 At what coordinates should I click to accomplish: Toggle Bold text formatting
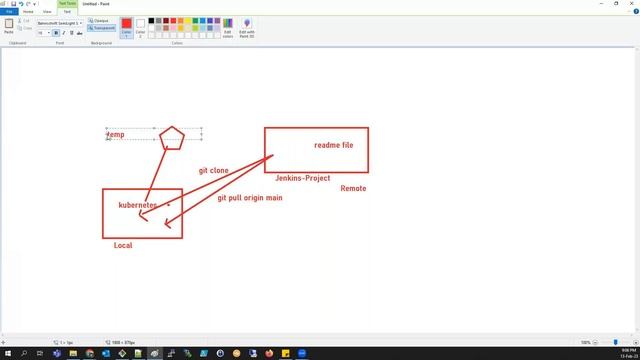[56, 33]
